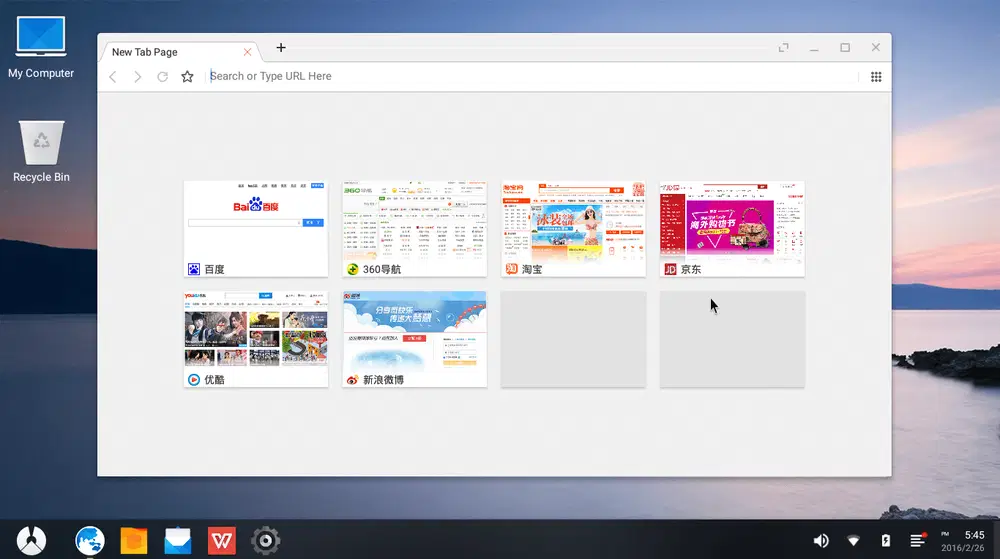The image size is (1000, 559).
Task: Open the Sina Weibo (新浪微博) thumbnail
Action: pos(415,339)
